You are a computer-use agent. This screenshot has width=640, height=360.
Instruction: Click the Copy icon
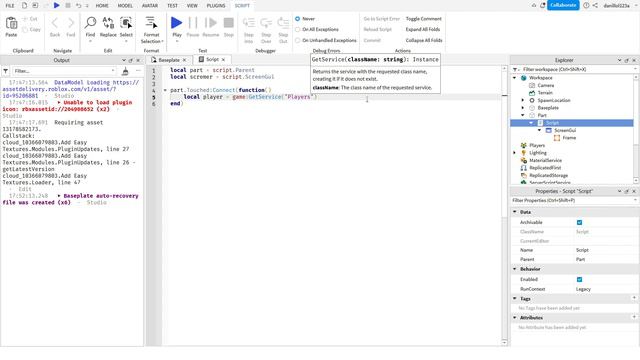click(25, 29)
